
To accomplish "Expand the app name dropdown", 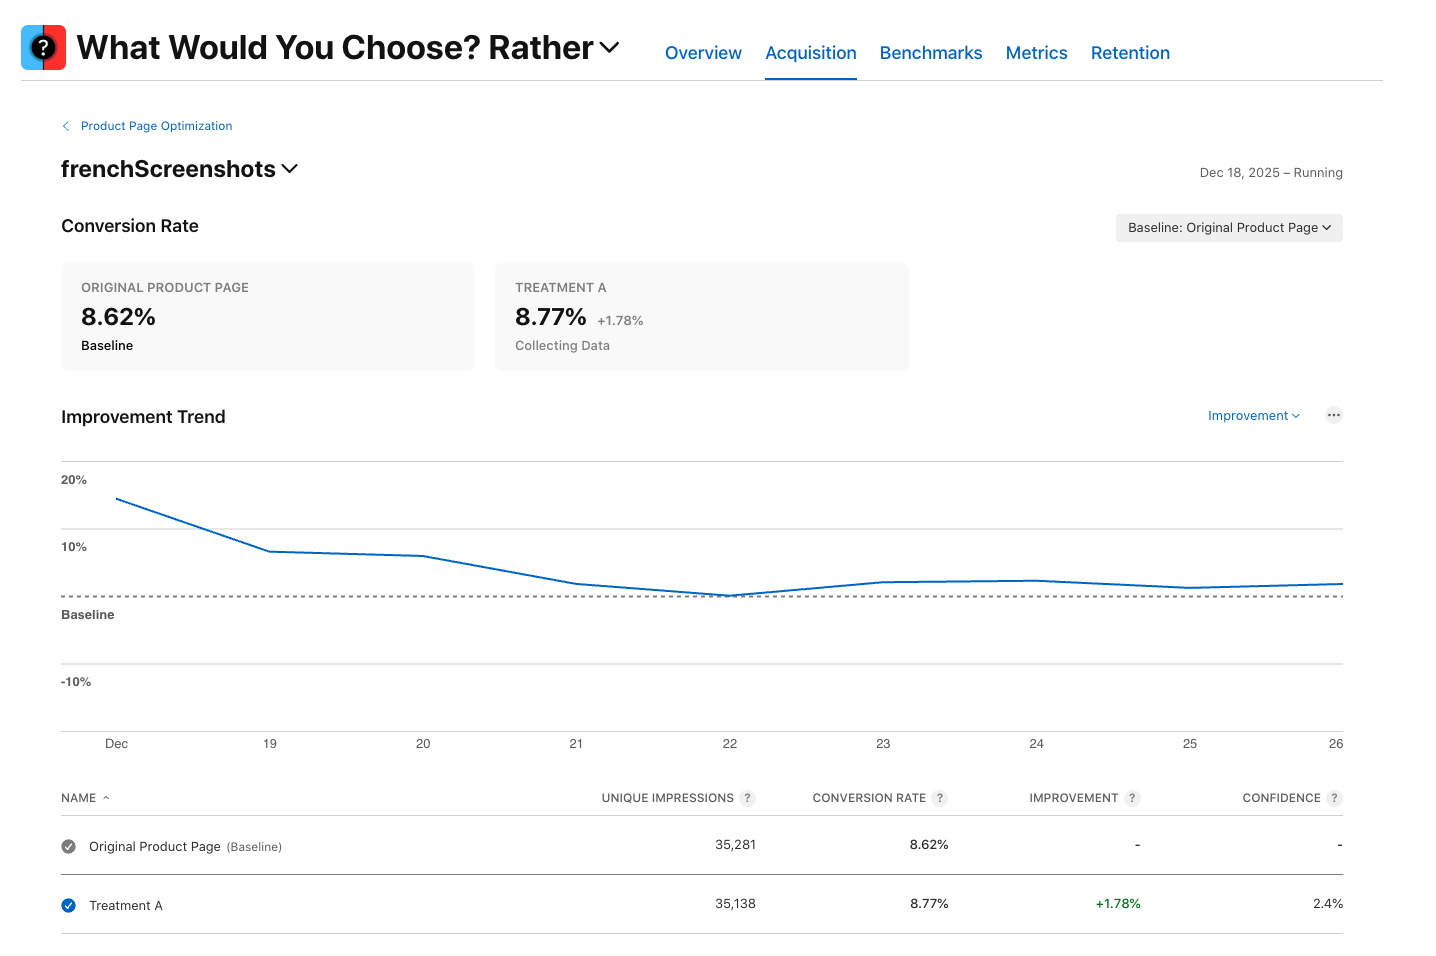I will (609, 47).
